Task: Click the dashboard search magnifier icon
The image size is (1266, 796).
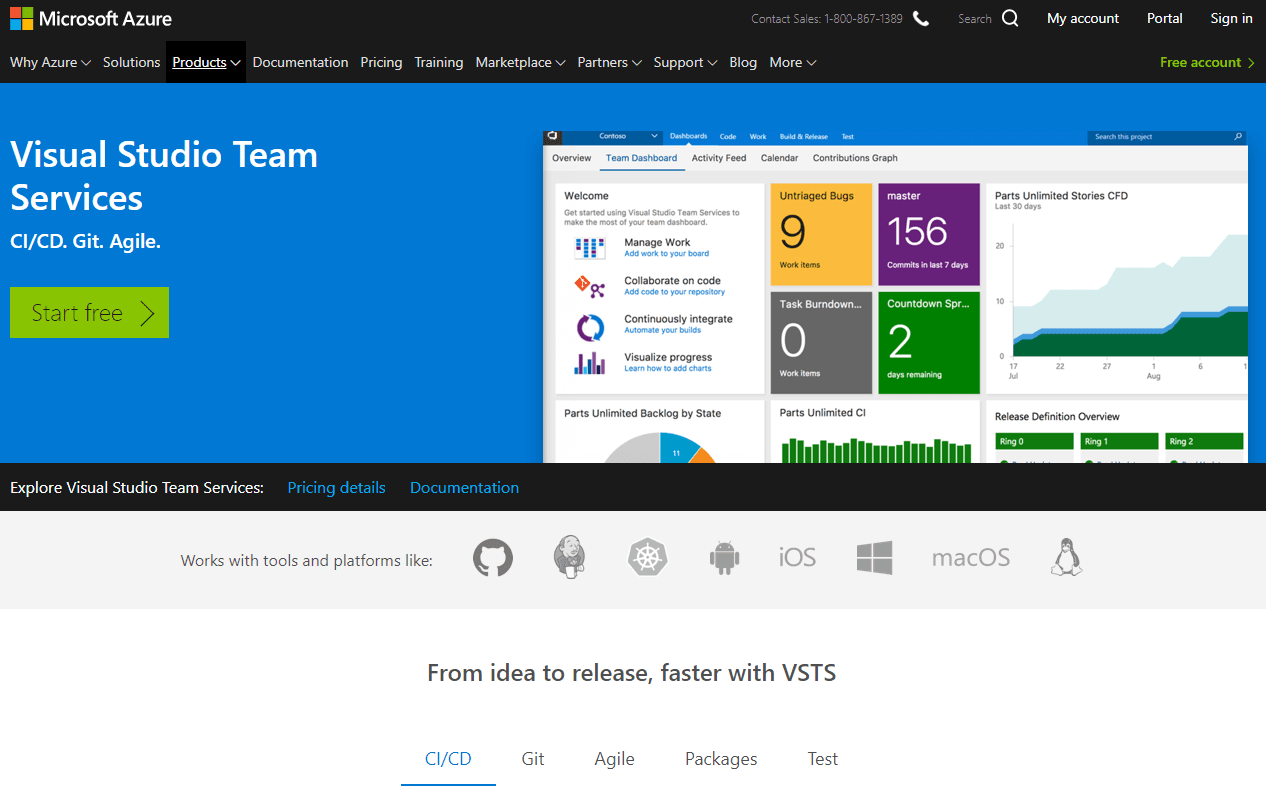Action: point(1238,137)
